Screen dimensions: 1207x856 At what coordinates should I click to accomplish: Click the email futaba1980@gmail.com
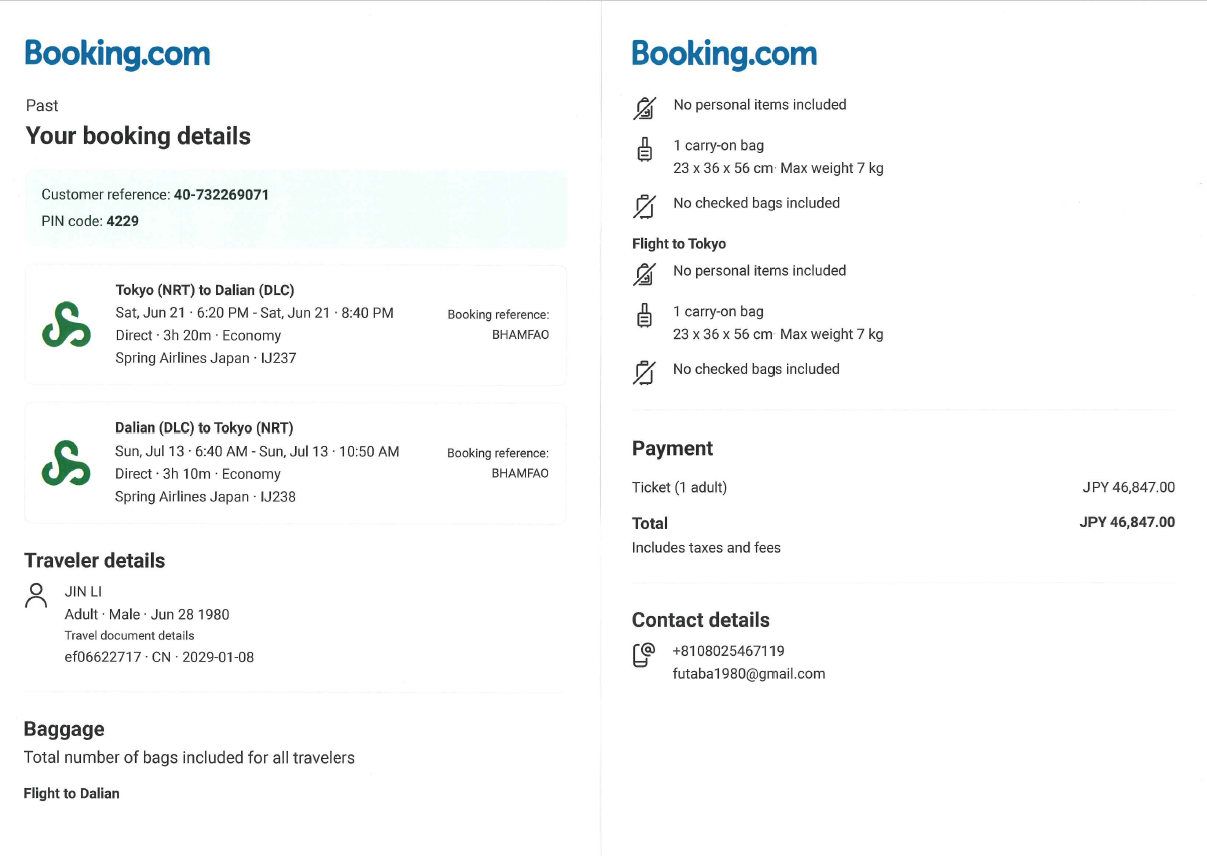click(749, 674)
